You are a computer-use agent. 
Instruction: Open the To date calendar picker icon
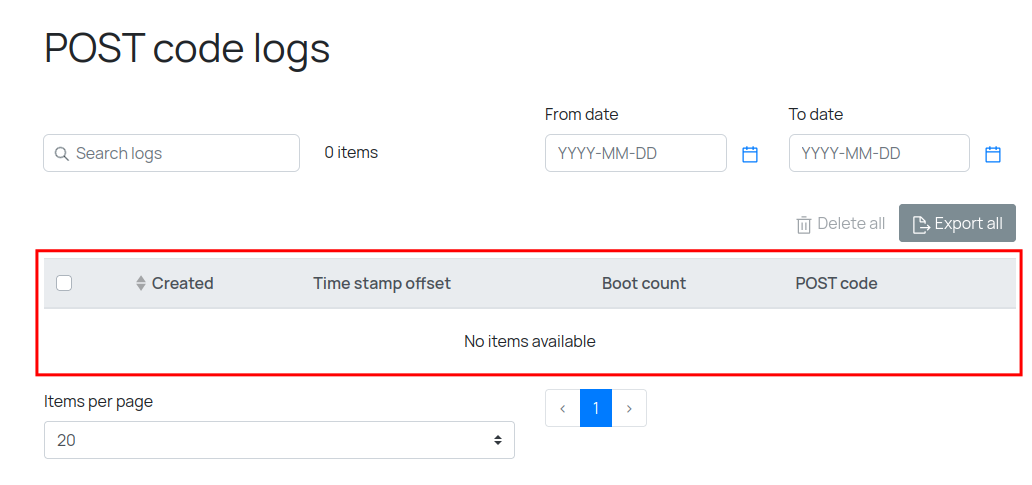[x=993, y=154]
